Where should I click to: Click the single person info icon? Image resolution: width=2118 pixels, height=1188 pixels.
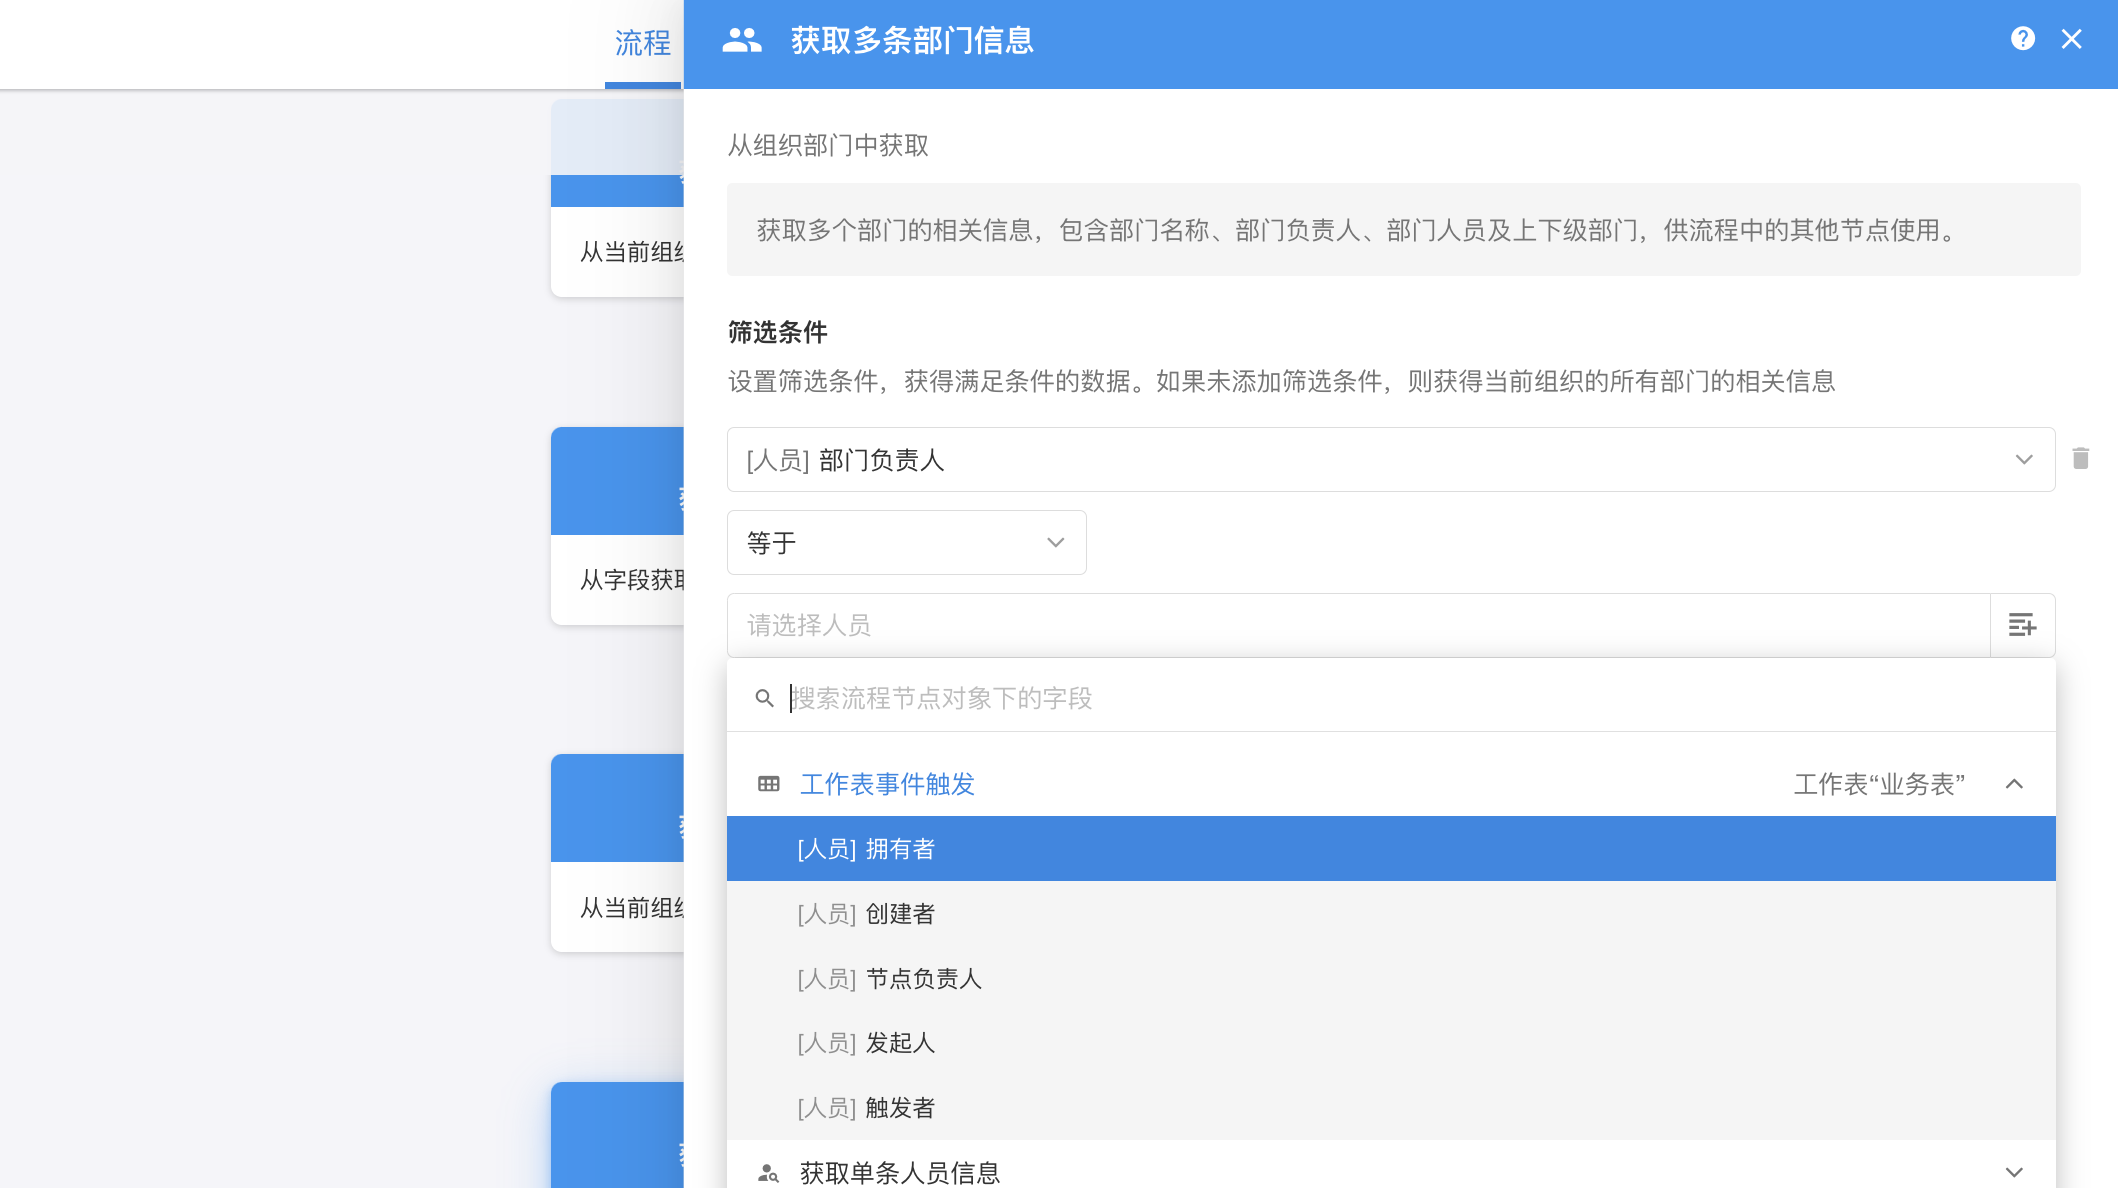[768, 1172]
